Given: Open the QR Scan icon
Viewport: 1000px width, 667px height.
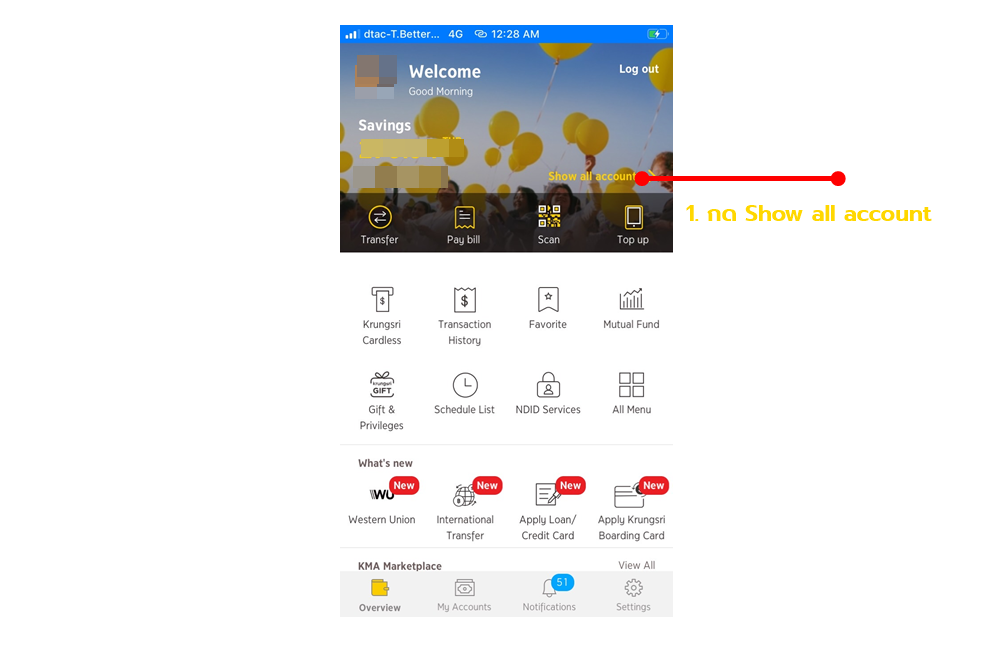Looking at the screenshot, I should coord(548,217).
